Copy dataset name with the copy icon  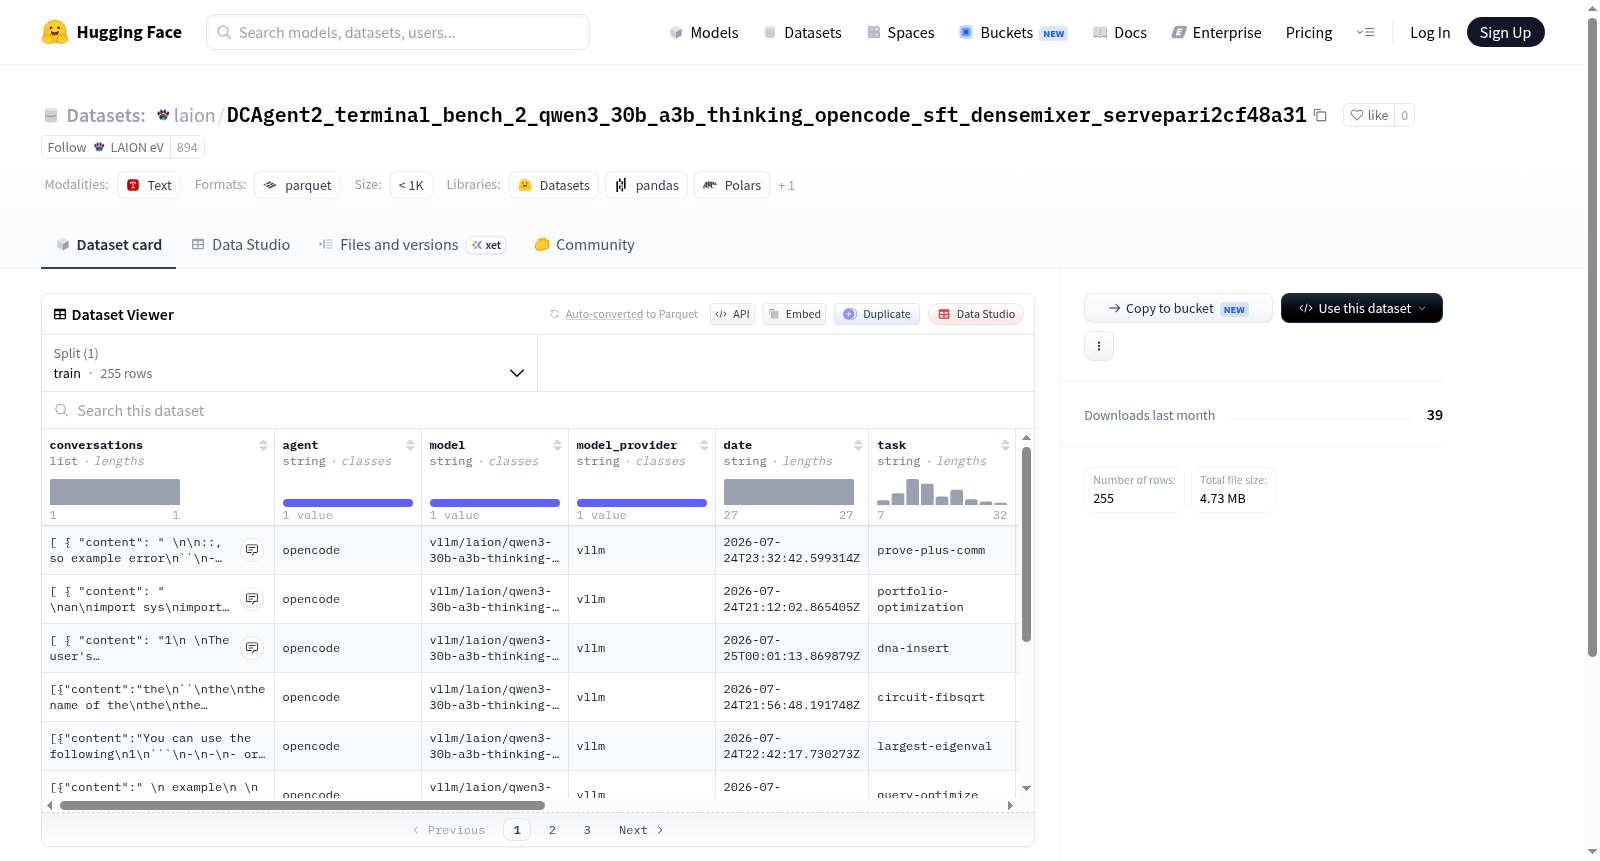[1320, 115]
